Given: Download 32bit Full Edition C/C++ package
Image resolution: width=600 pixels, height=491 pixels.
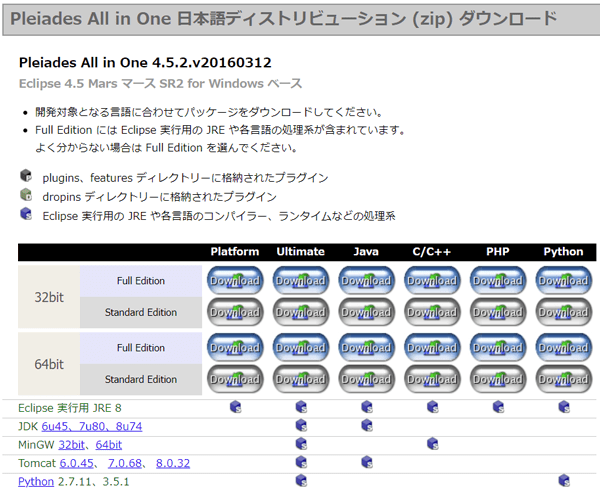Looking at the screenshot, I should coord(432,281).
